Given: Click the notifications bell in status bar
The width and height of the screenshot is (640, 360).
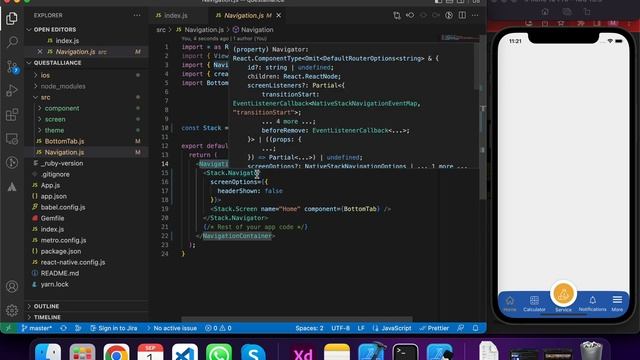Looking at the screenshot, I should 476,328.
